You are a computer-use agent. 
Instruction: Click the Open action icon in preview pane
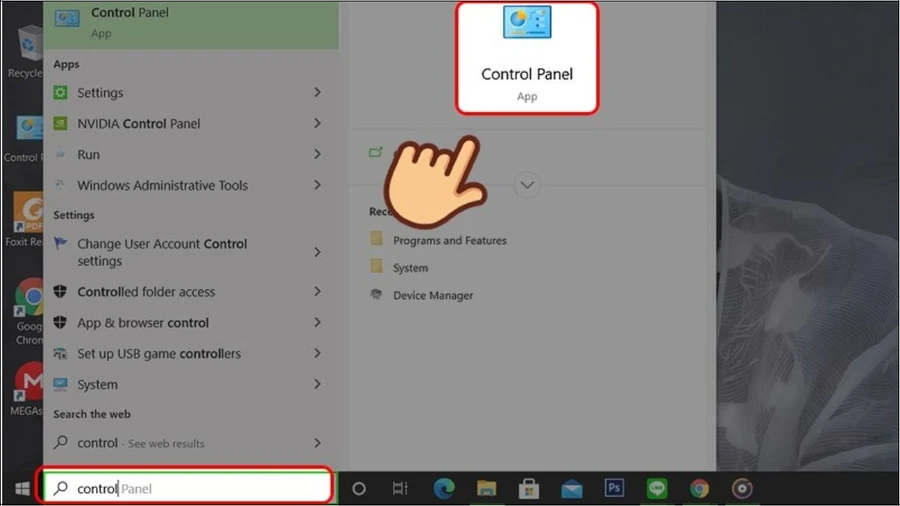[375, 152]
